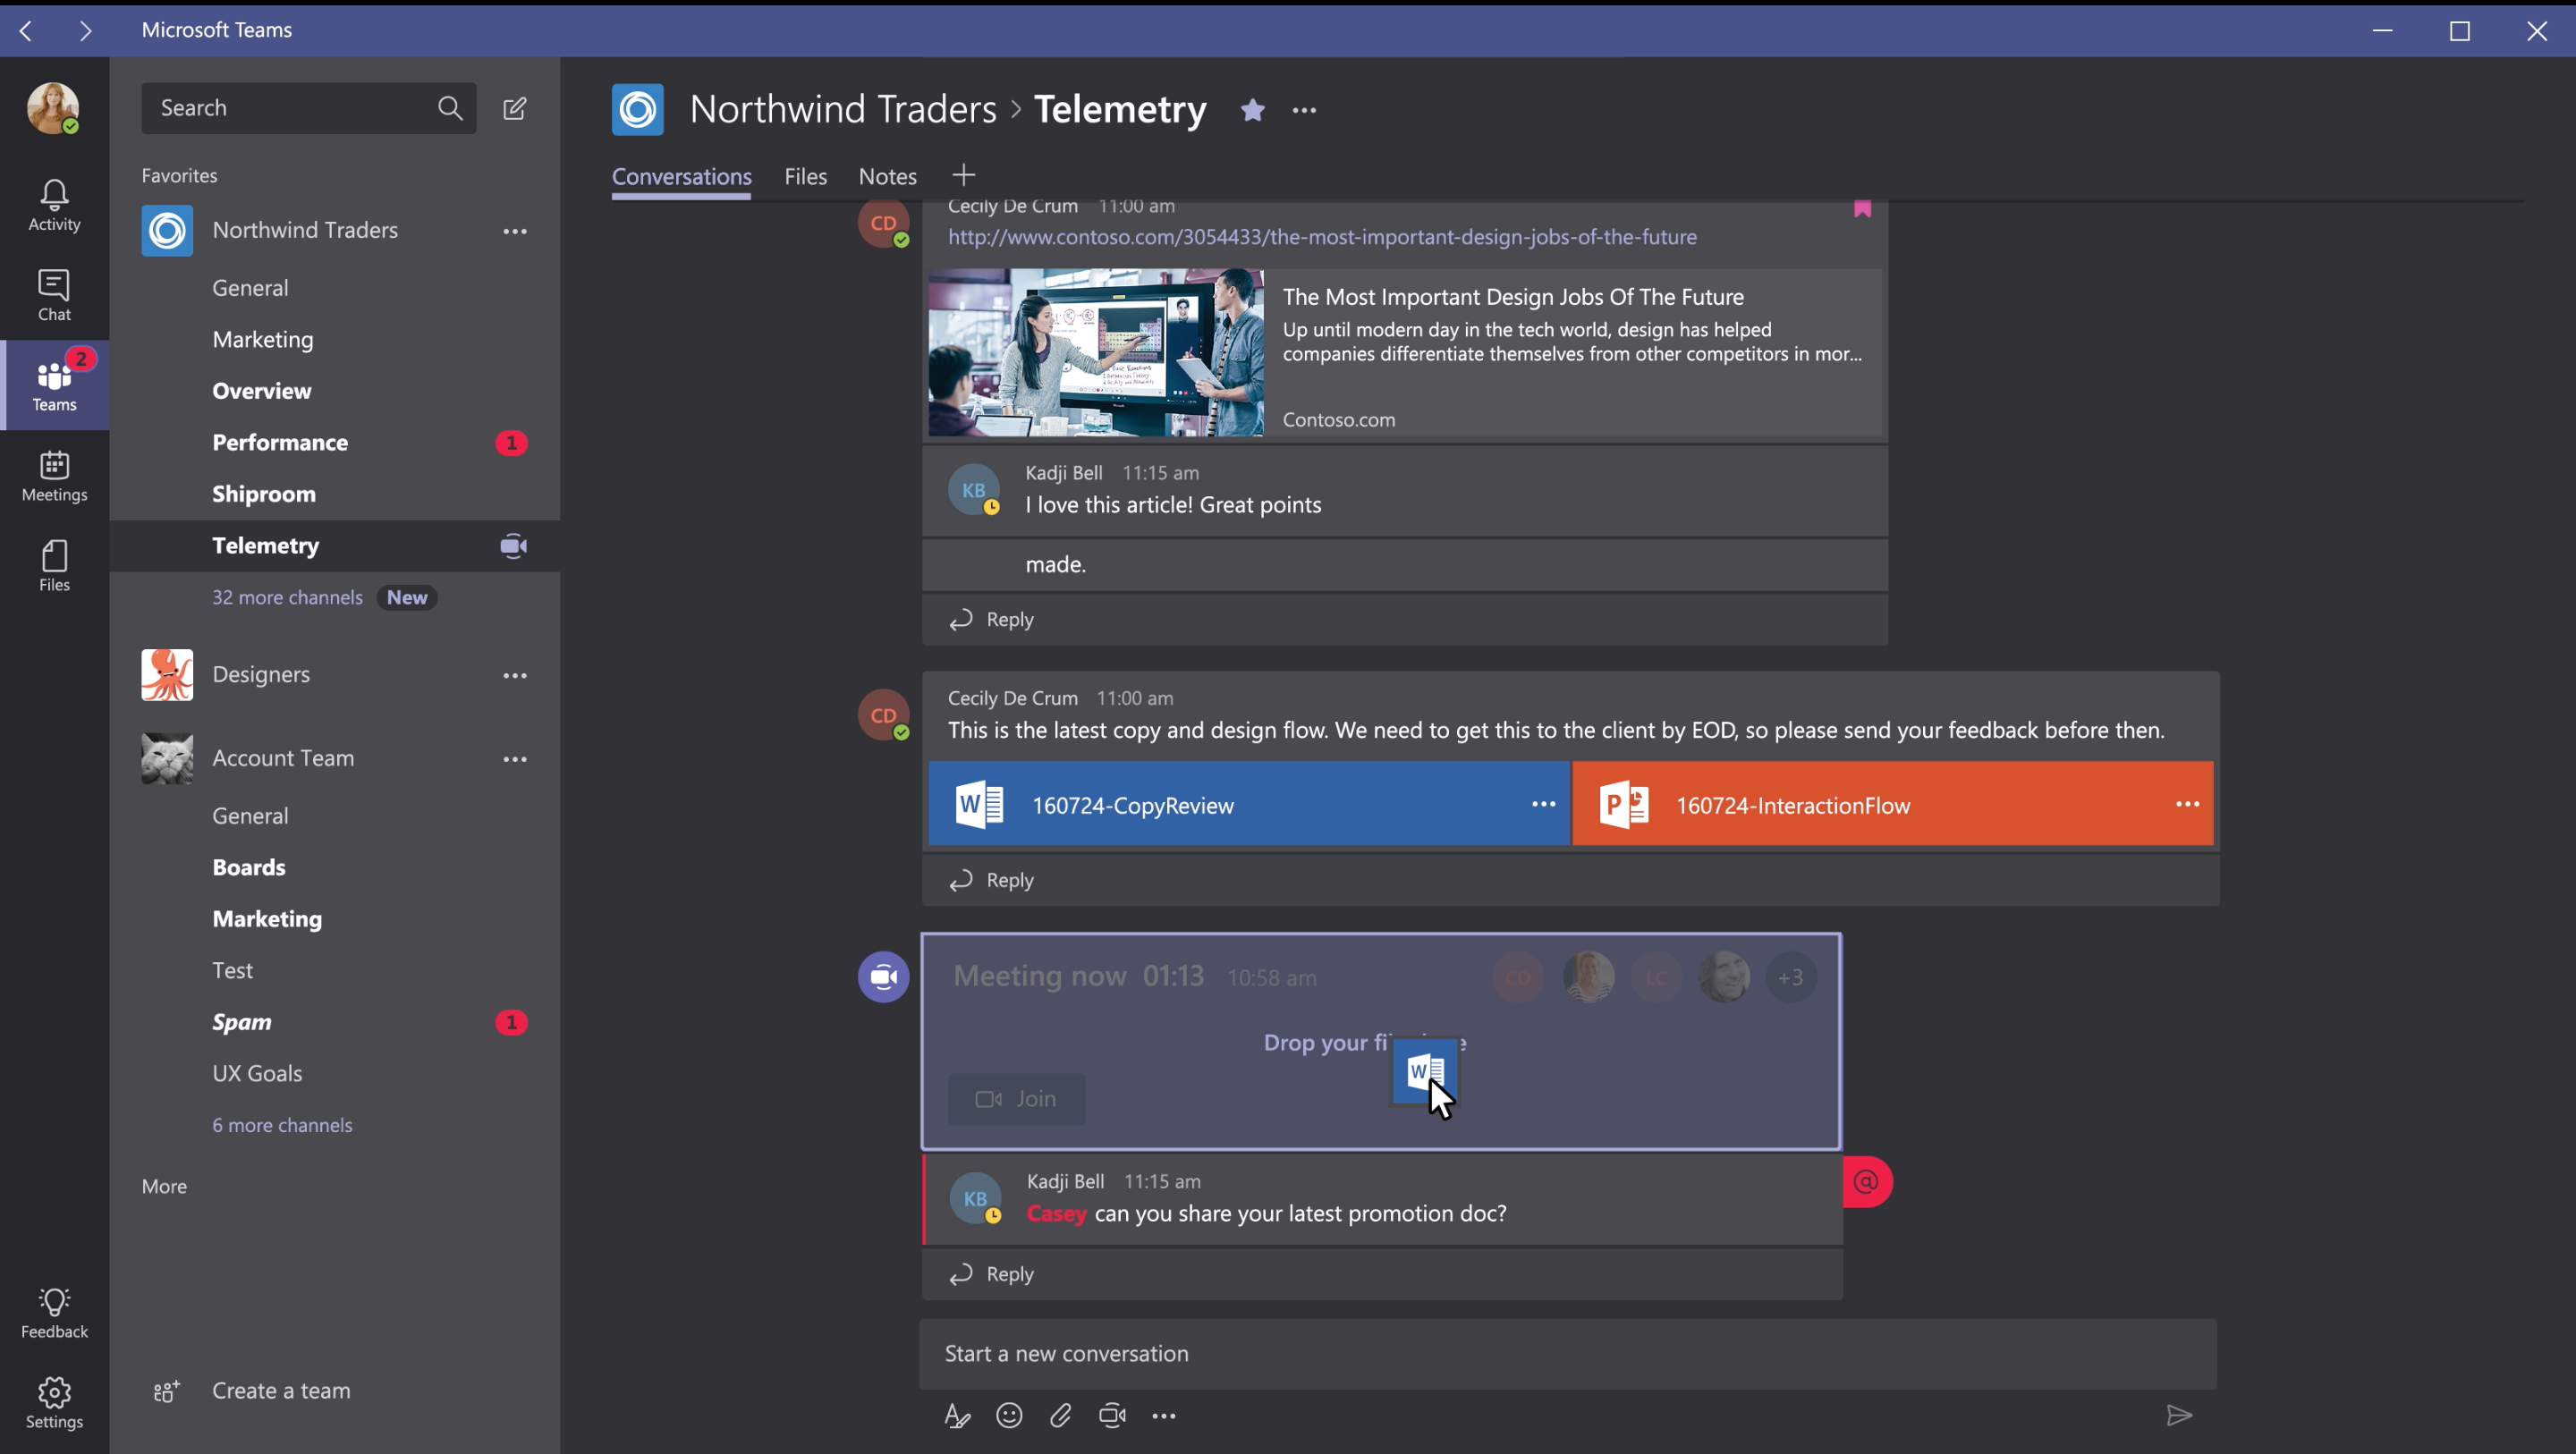This screenshot has height=1454, width=2576.
Task: Click the search magnifier icon
Action: [450, 108]
